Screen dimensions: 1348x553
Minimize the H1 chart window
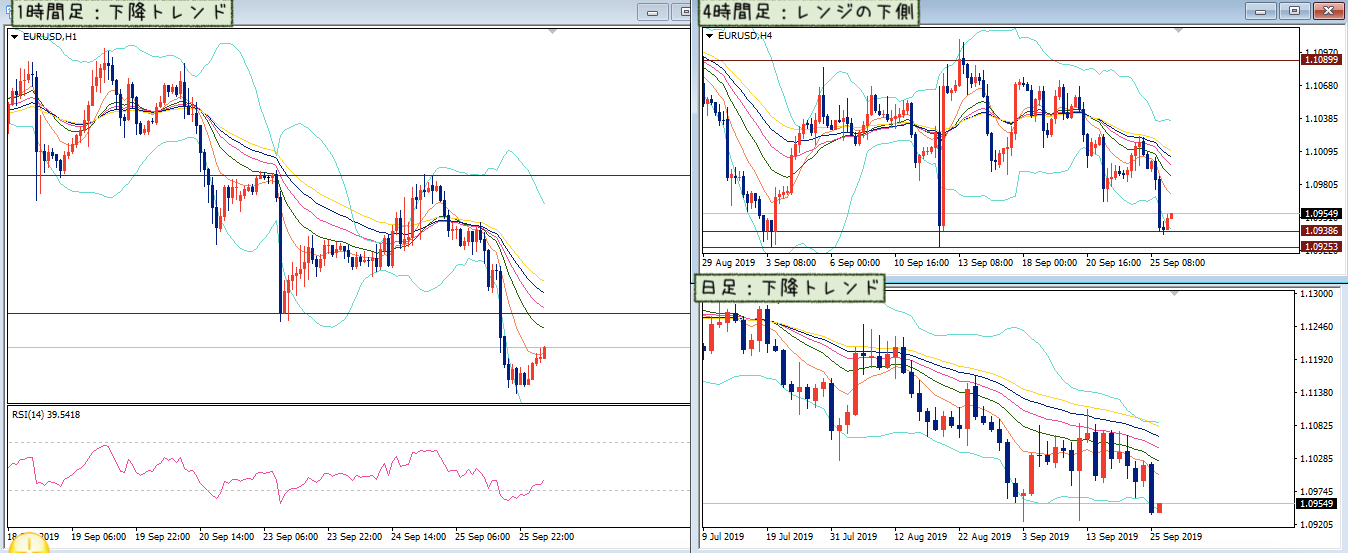pyautogui.click(x=654, y=12)
